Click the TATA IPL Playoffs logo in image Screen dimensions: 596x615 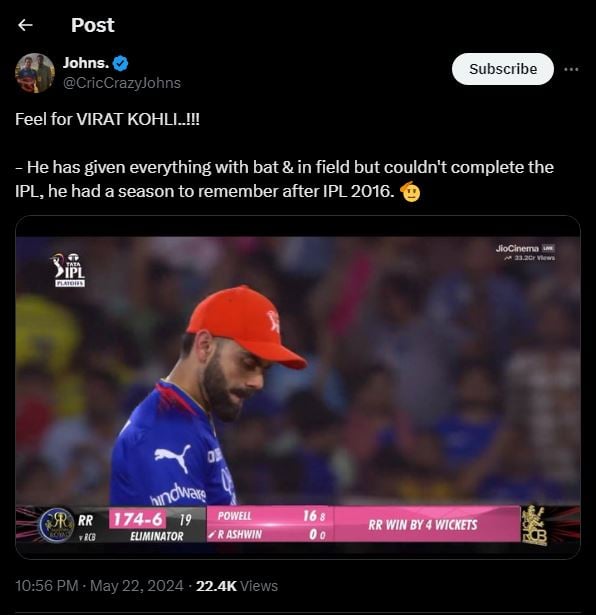coord(68,270)
